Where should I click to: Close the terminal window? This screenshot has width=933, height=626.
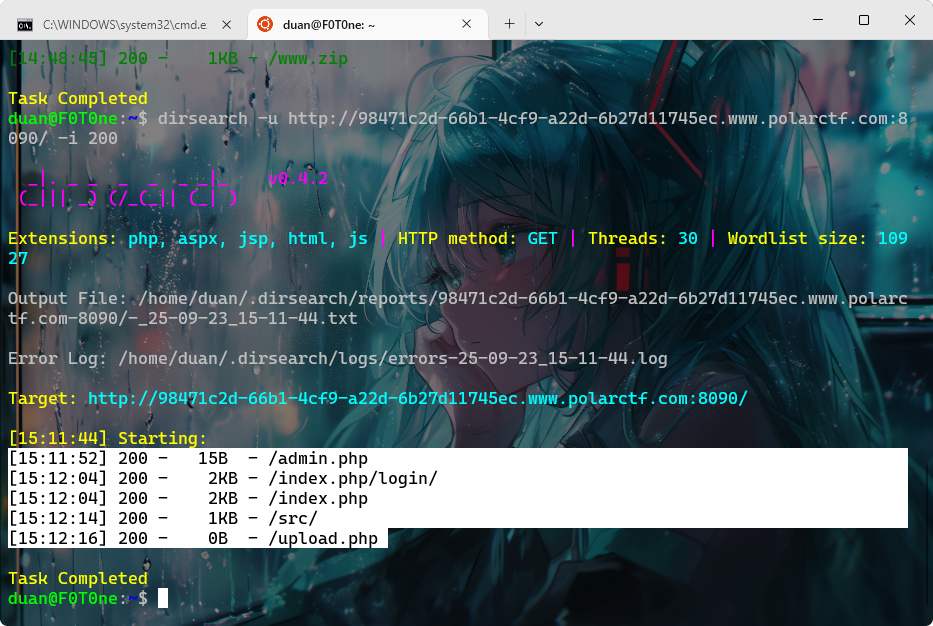click(x=910, y=20)
